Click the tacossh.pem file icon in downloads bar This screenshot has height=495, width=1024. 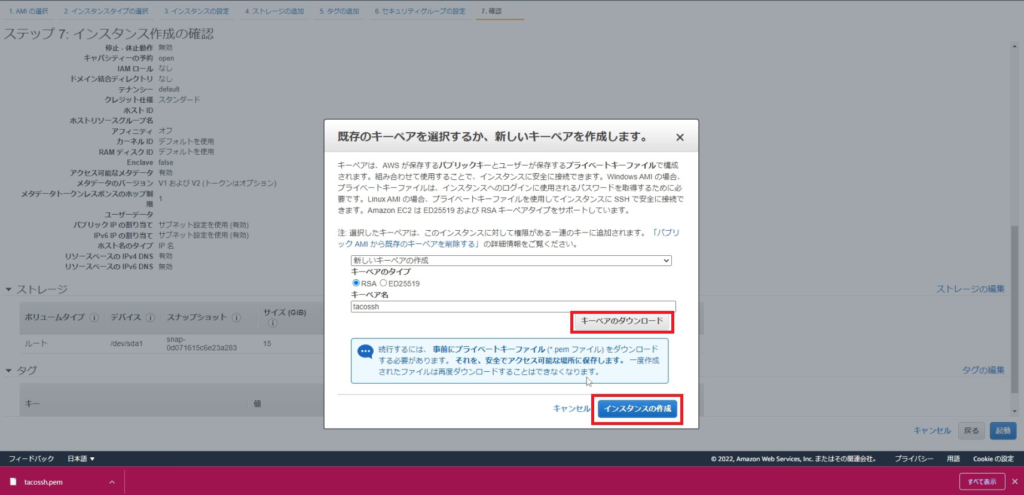13,481
